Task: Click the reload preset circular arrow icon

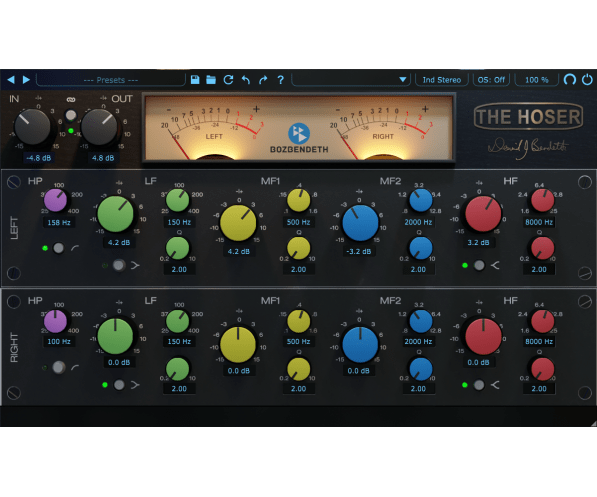Action: [228, 80]
